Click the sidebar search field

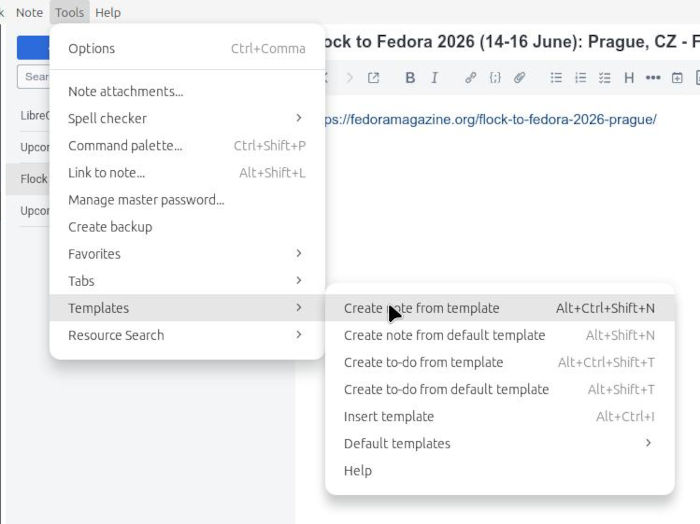tap(36, 77)
